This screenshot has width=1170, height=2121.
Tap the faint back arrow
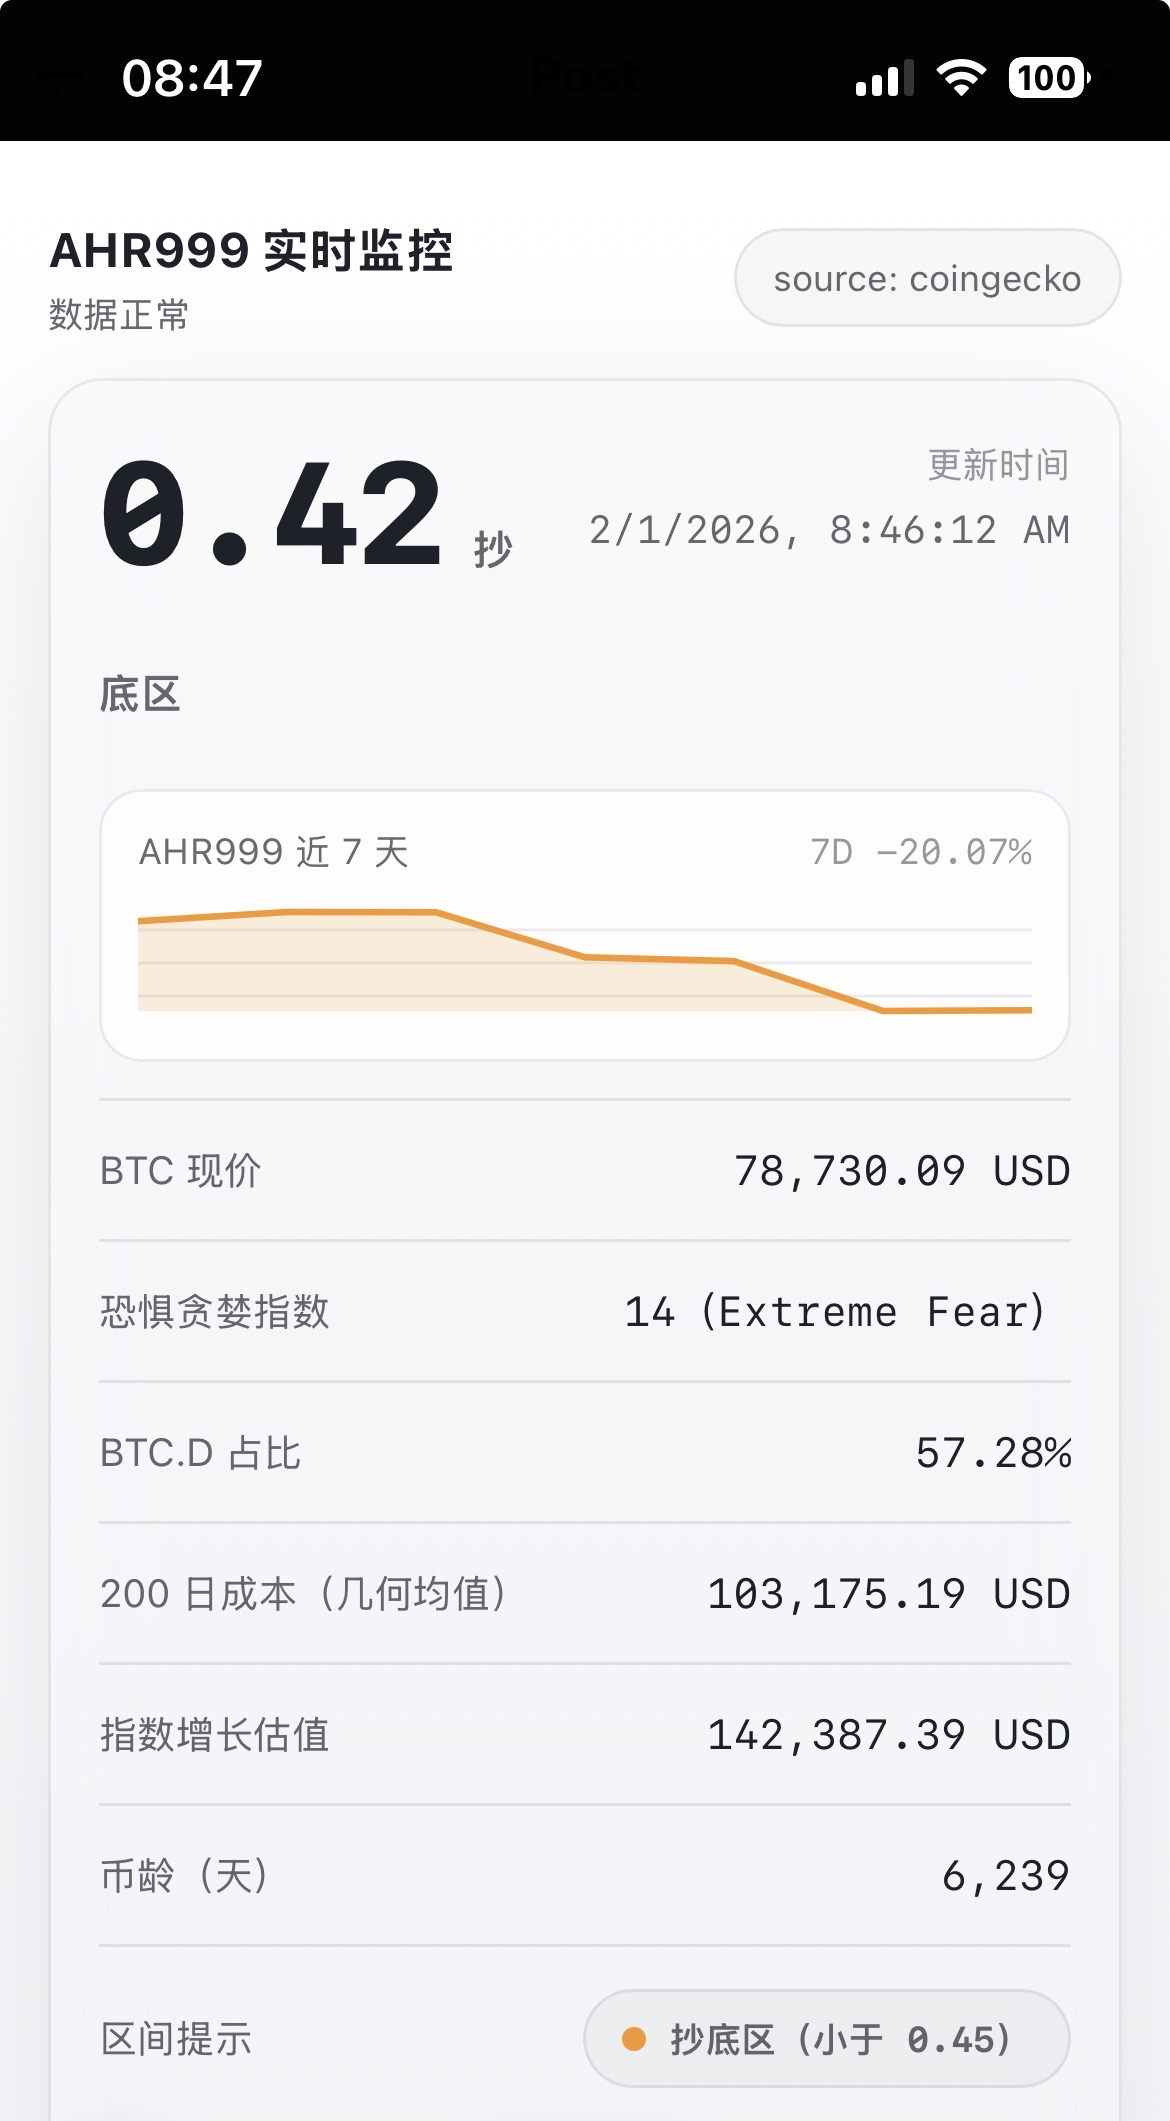coord(58,76)
